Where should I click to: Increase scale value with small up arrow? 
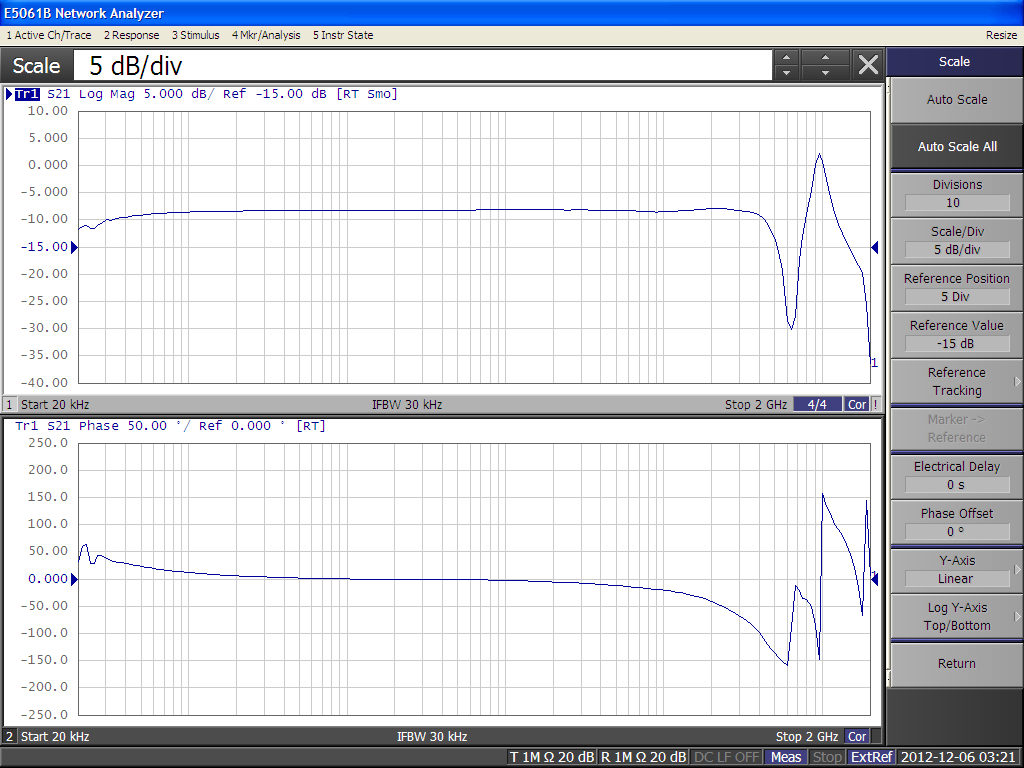(x=787, y=57)
